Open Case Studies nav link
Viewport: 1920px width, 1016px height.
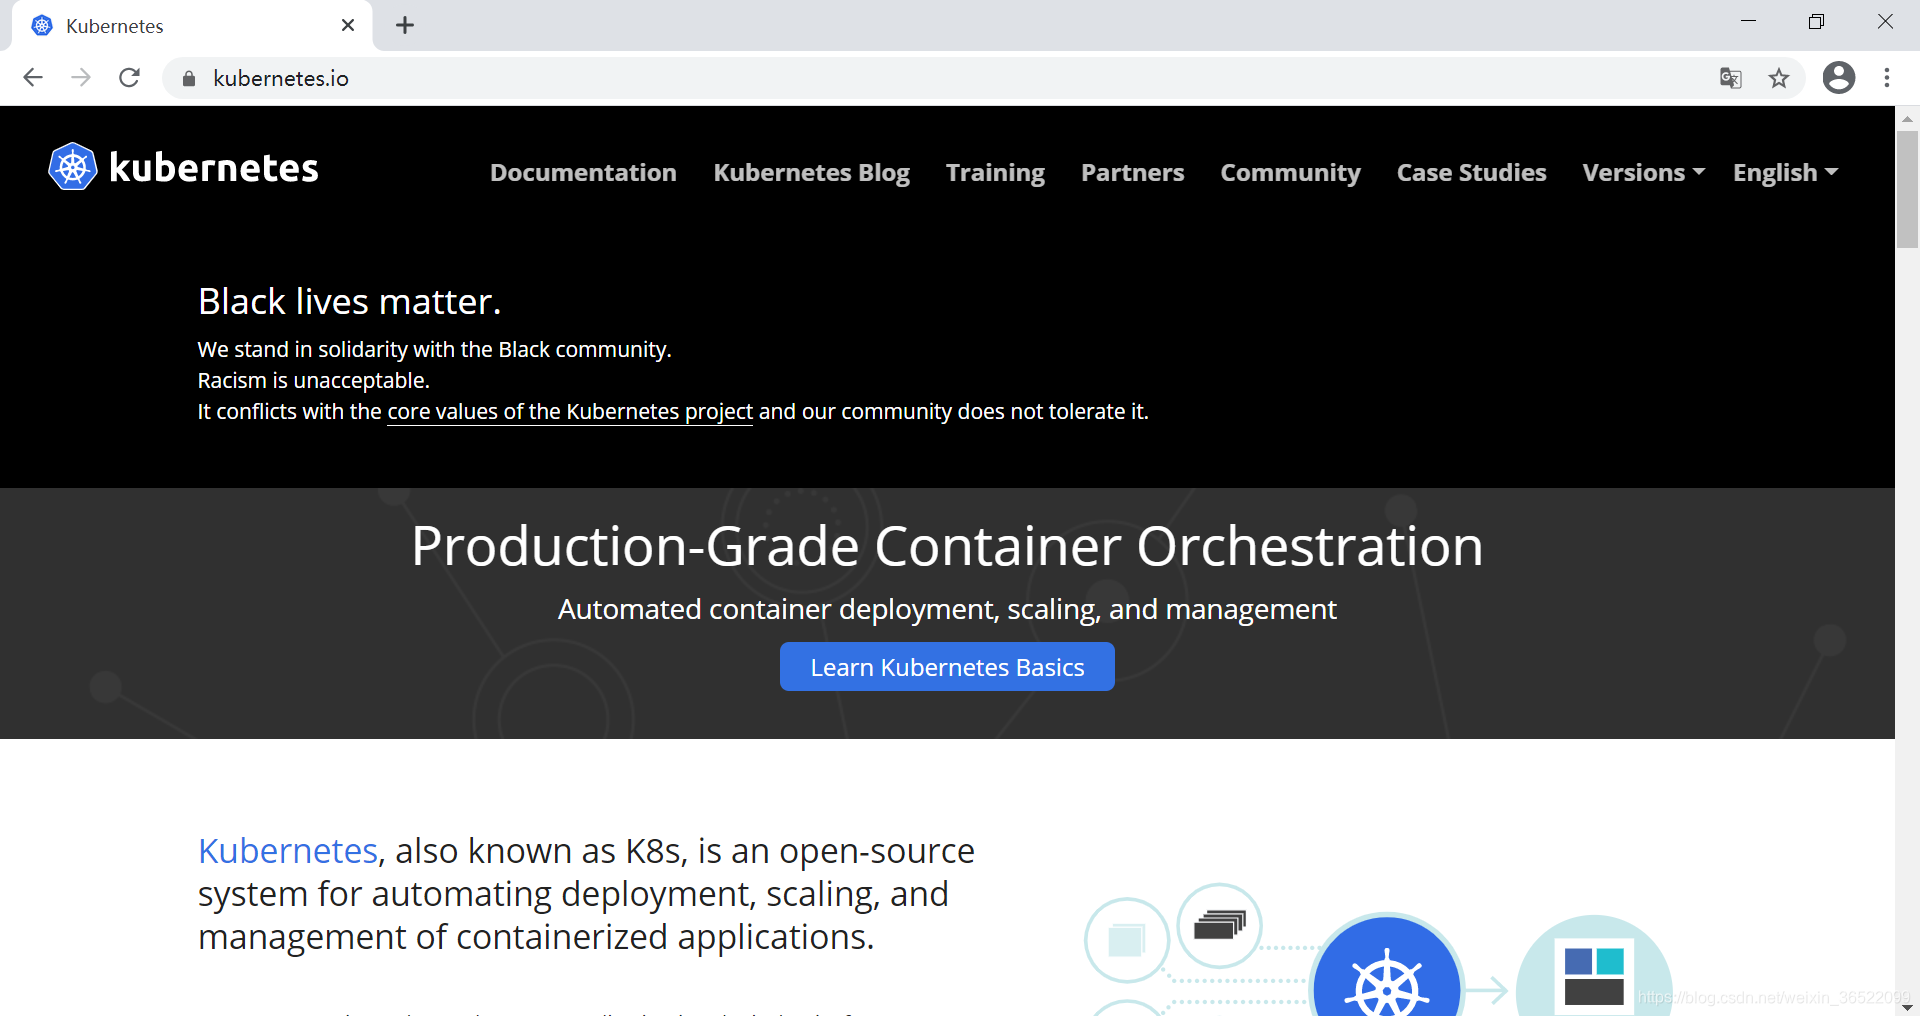(1471, 172)
